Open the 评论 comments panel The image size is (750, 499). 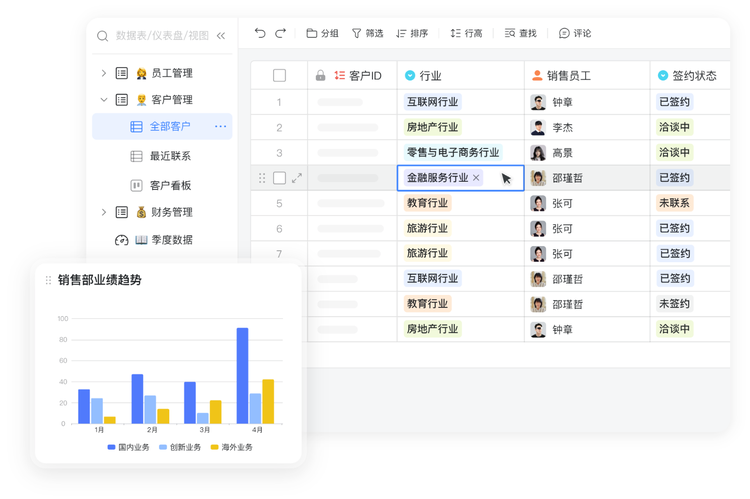coord(575,33)
